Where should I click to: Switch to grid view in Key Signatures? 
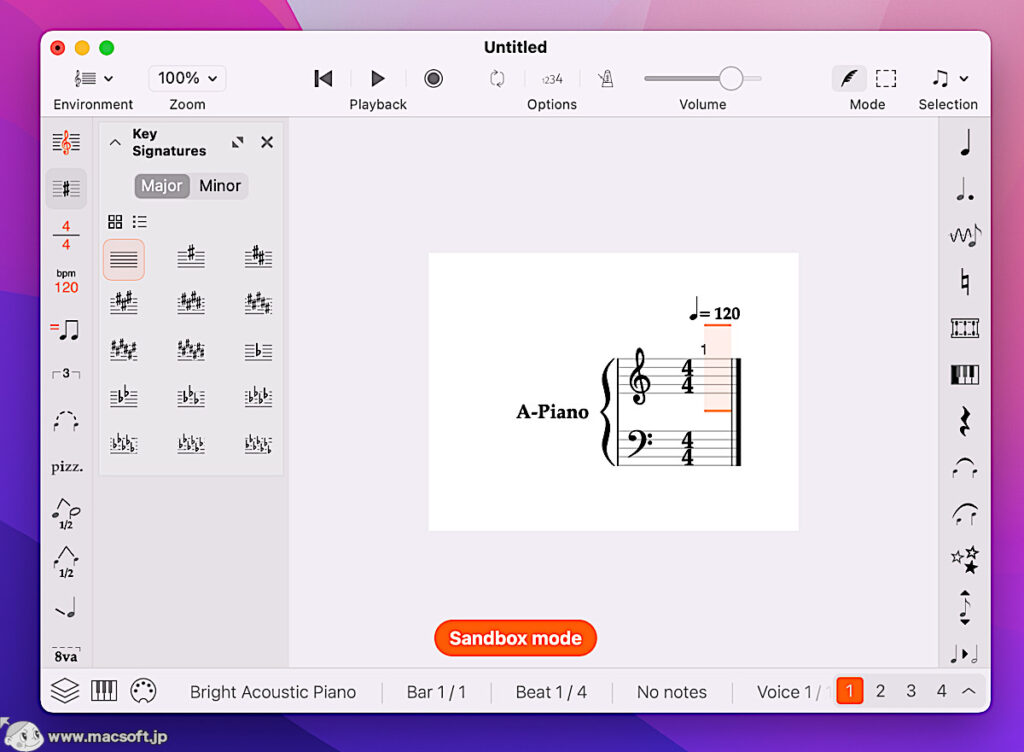pyautogui.click(x=115, y=222)
